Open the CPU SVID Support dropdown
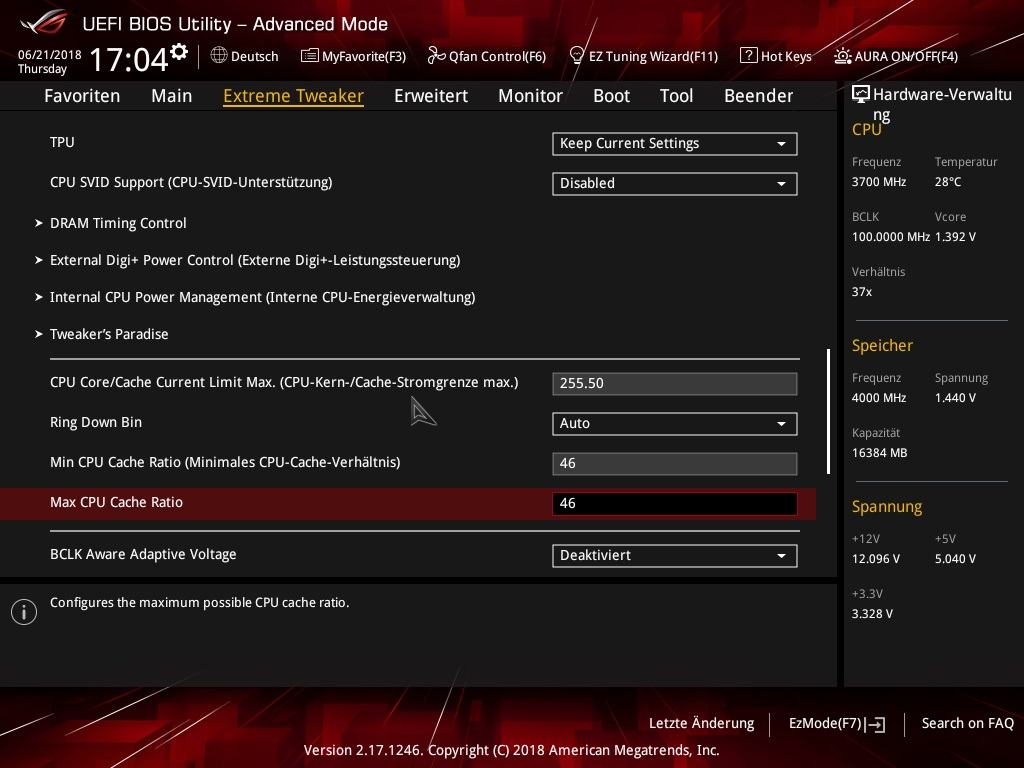The image size is (1024, 768). (x=675, y=184)
